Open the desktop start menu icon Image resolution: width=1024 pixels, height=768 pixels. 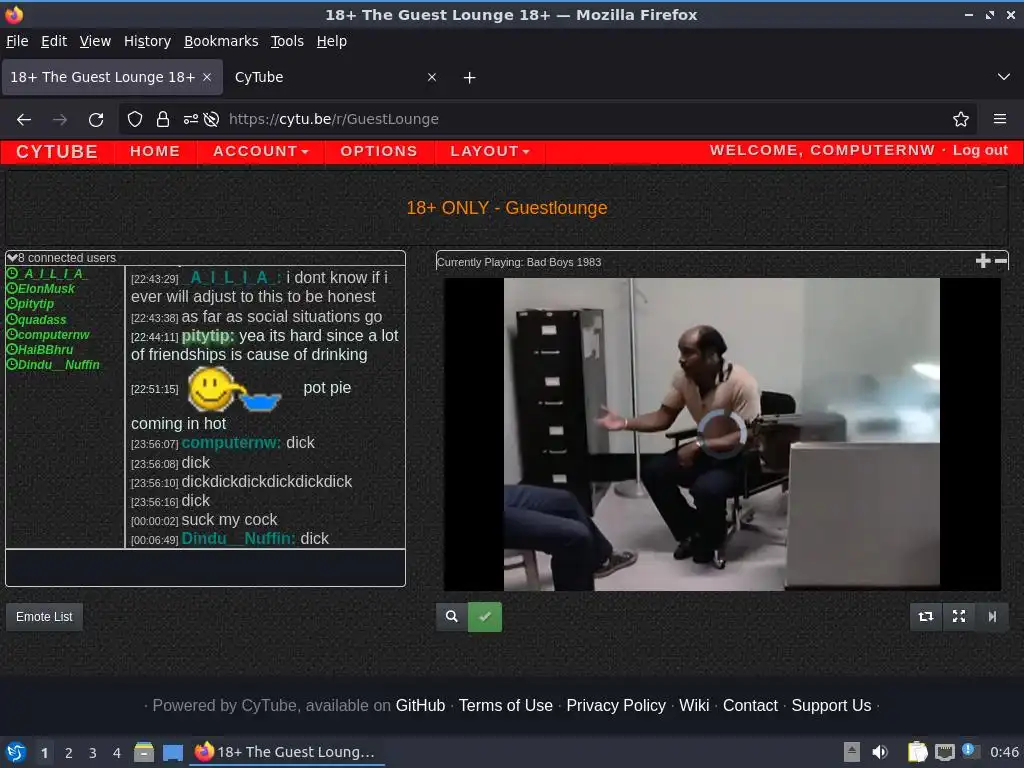coord(16,752)
